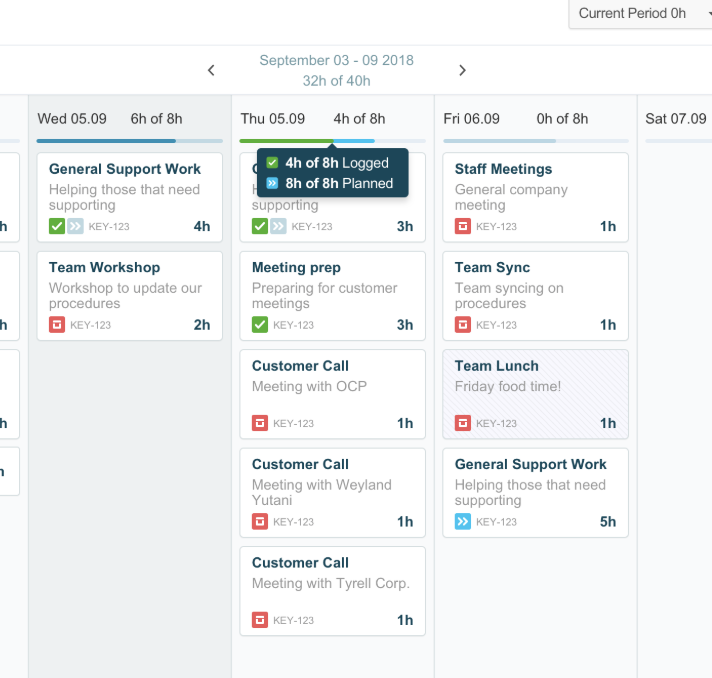Click red calendar icon on Team Sync card
Image resolution: width=712 pixels, height=678 pixels.
(463, 325)
